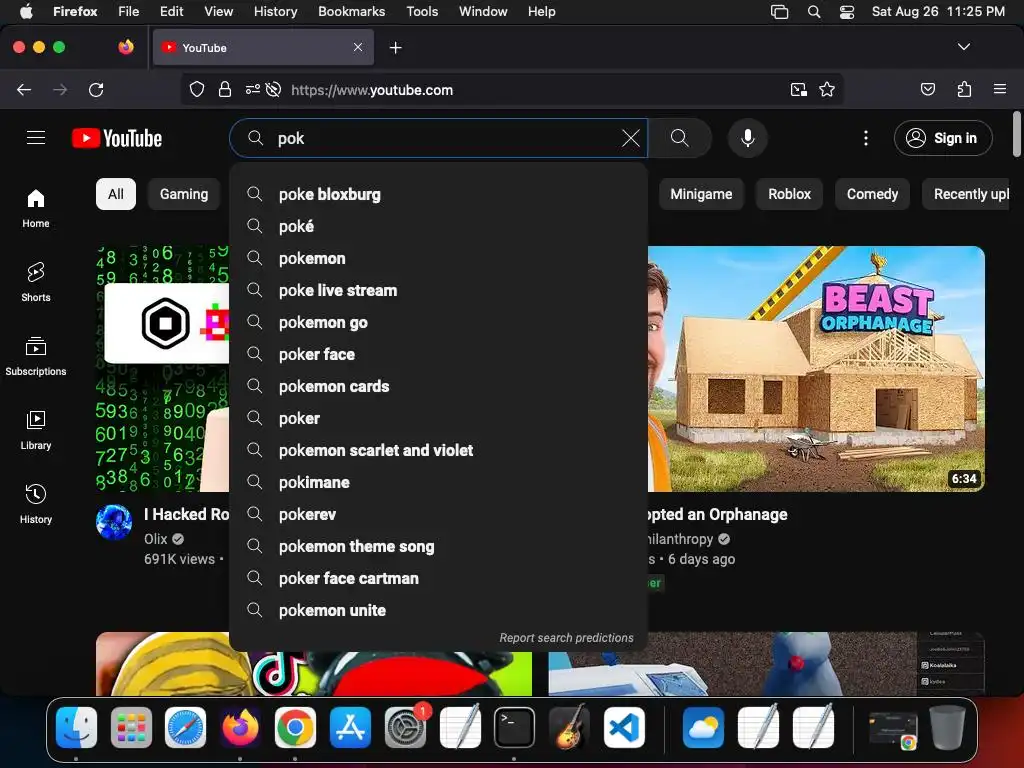Open the Tools menu
Viewport: 1024px width, 768px height.
click(x=422, y=12)
